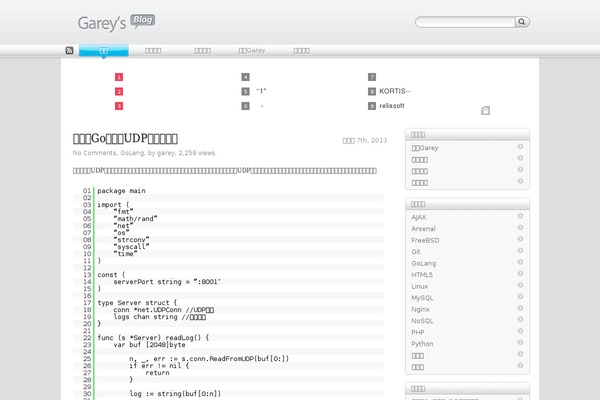
Task: Click the arrow icon in the PHP row
Action: (x=520, y=331)
